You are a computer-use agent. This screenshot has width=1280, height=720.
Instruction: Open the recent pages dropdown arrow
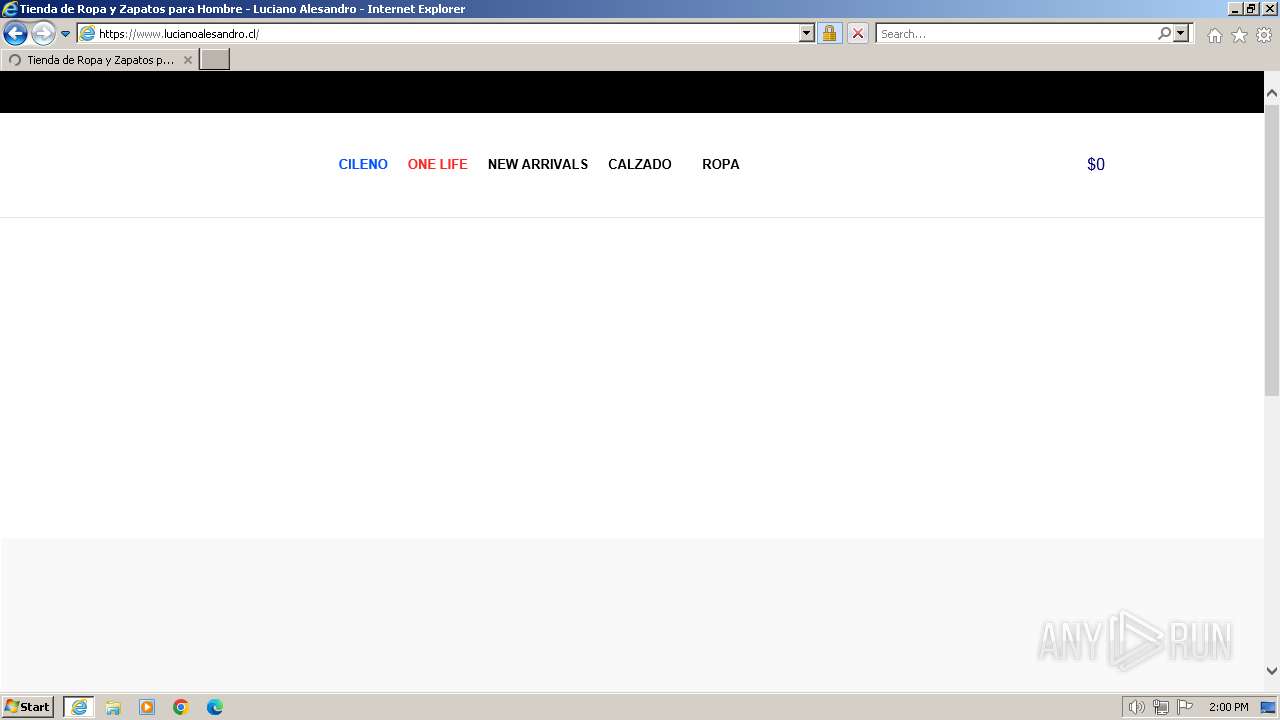click(66, 33)
